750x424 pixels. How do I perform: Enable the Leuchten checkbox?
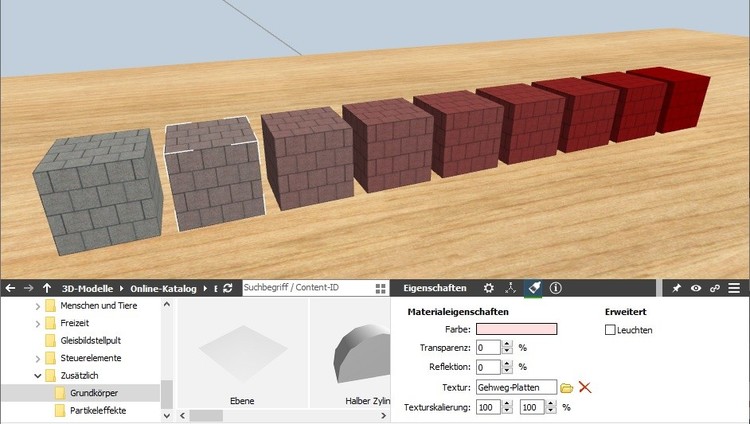[611, 329]
